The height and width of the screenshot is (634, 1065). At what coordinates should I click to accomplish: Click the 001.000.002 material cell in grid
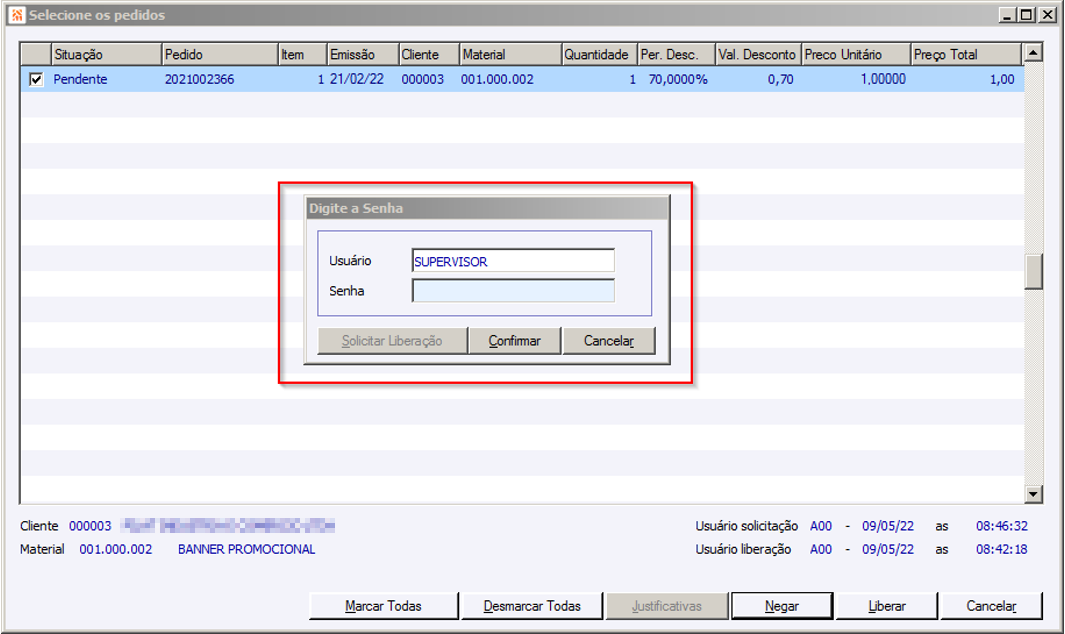497,80
